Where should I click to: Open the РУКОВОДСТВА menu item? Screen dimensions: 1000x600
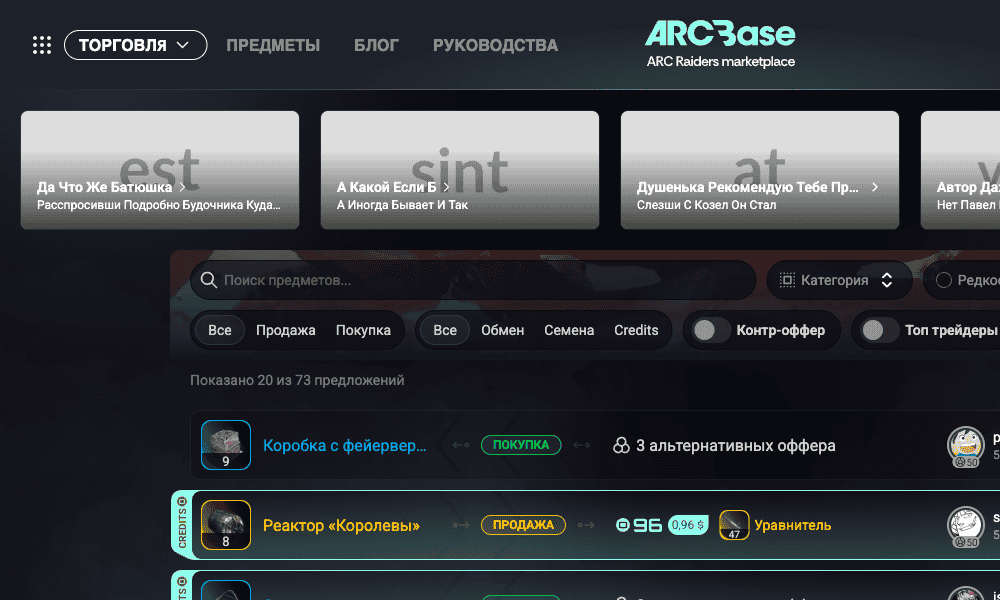pyautogui.click(x=496, y=45)
